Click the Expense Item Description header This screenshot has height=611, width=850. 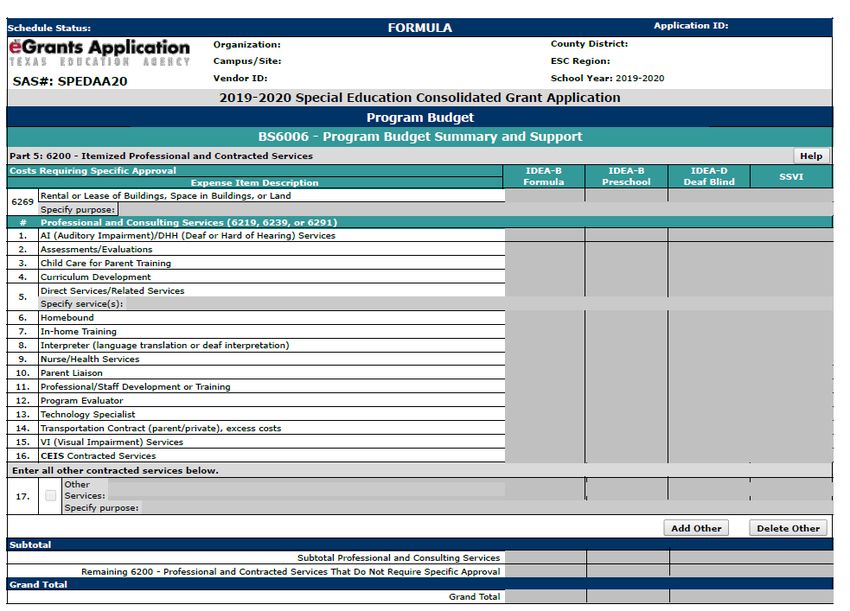[255, 183]
